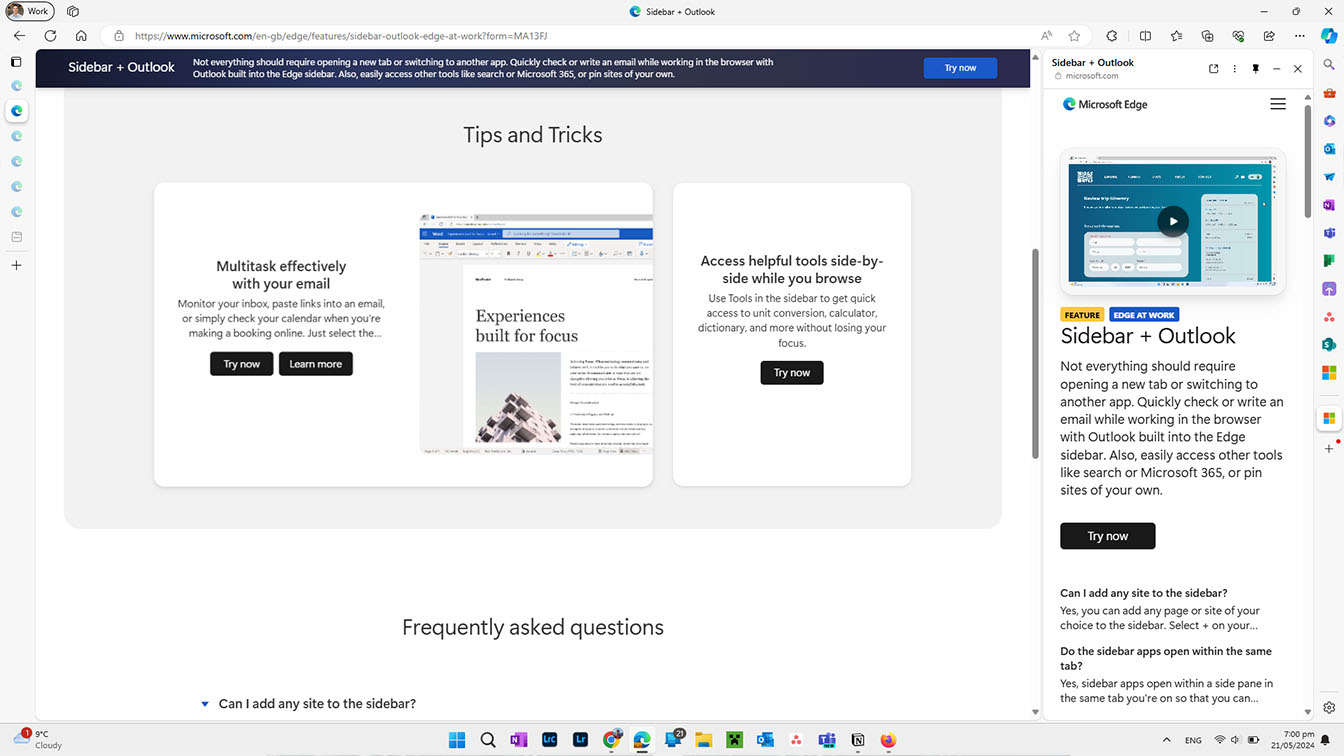Click the Share icon in the toolbar
Image resolution: width=1344 pixels, height=756 pixels.
click(x=1269, y=36)
